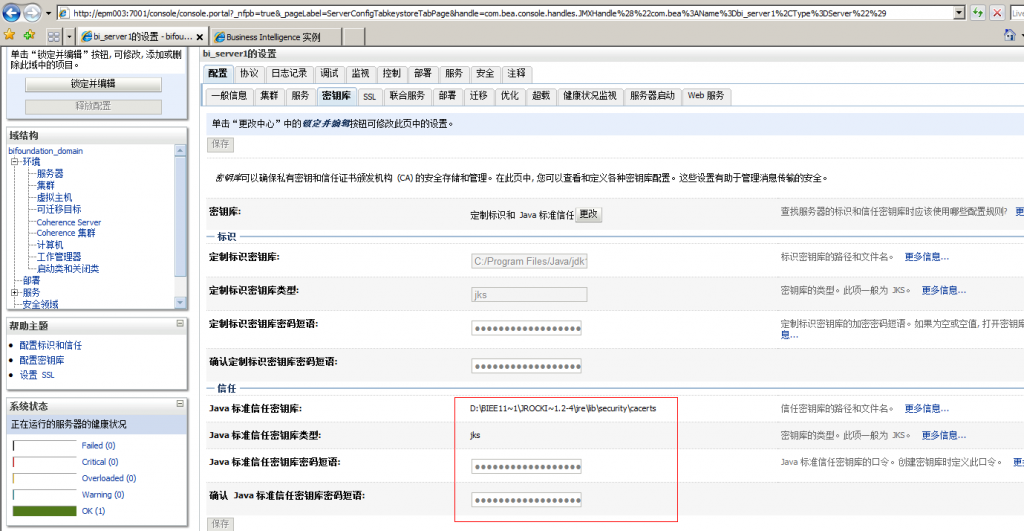Select 虚拟主机 in the domain tree
Viewport: 1024px width, 531px height.
coord(54,197)
